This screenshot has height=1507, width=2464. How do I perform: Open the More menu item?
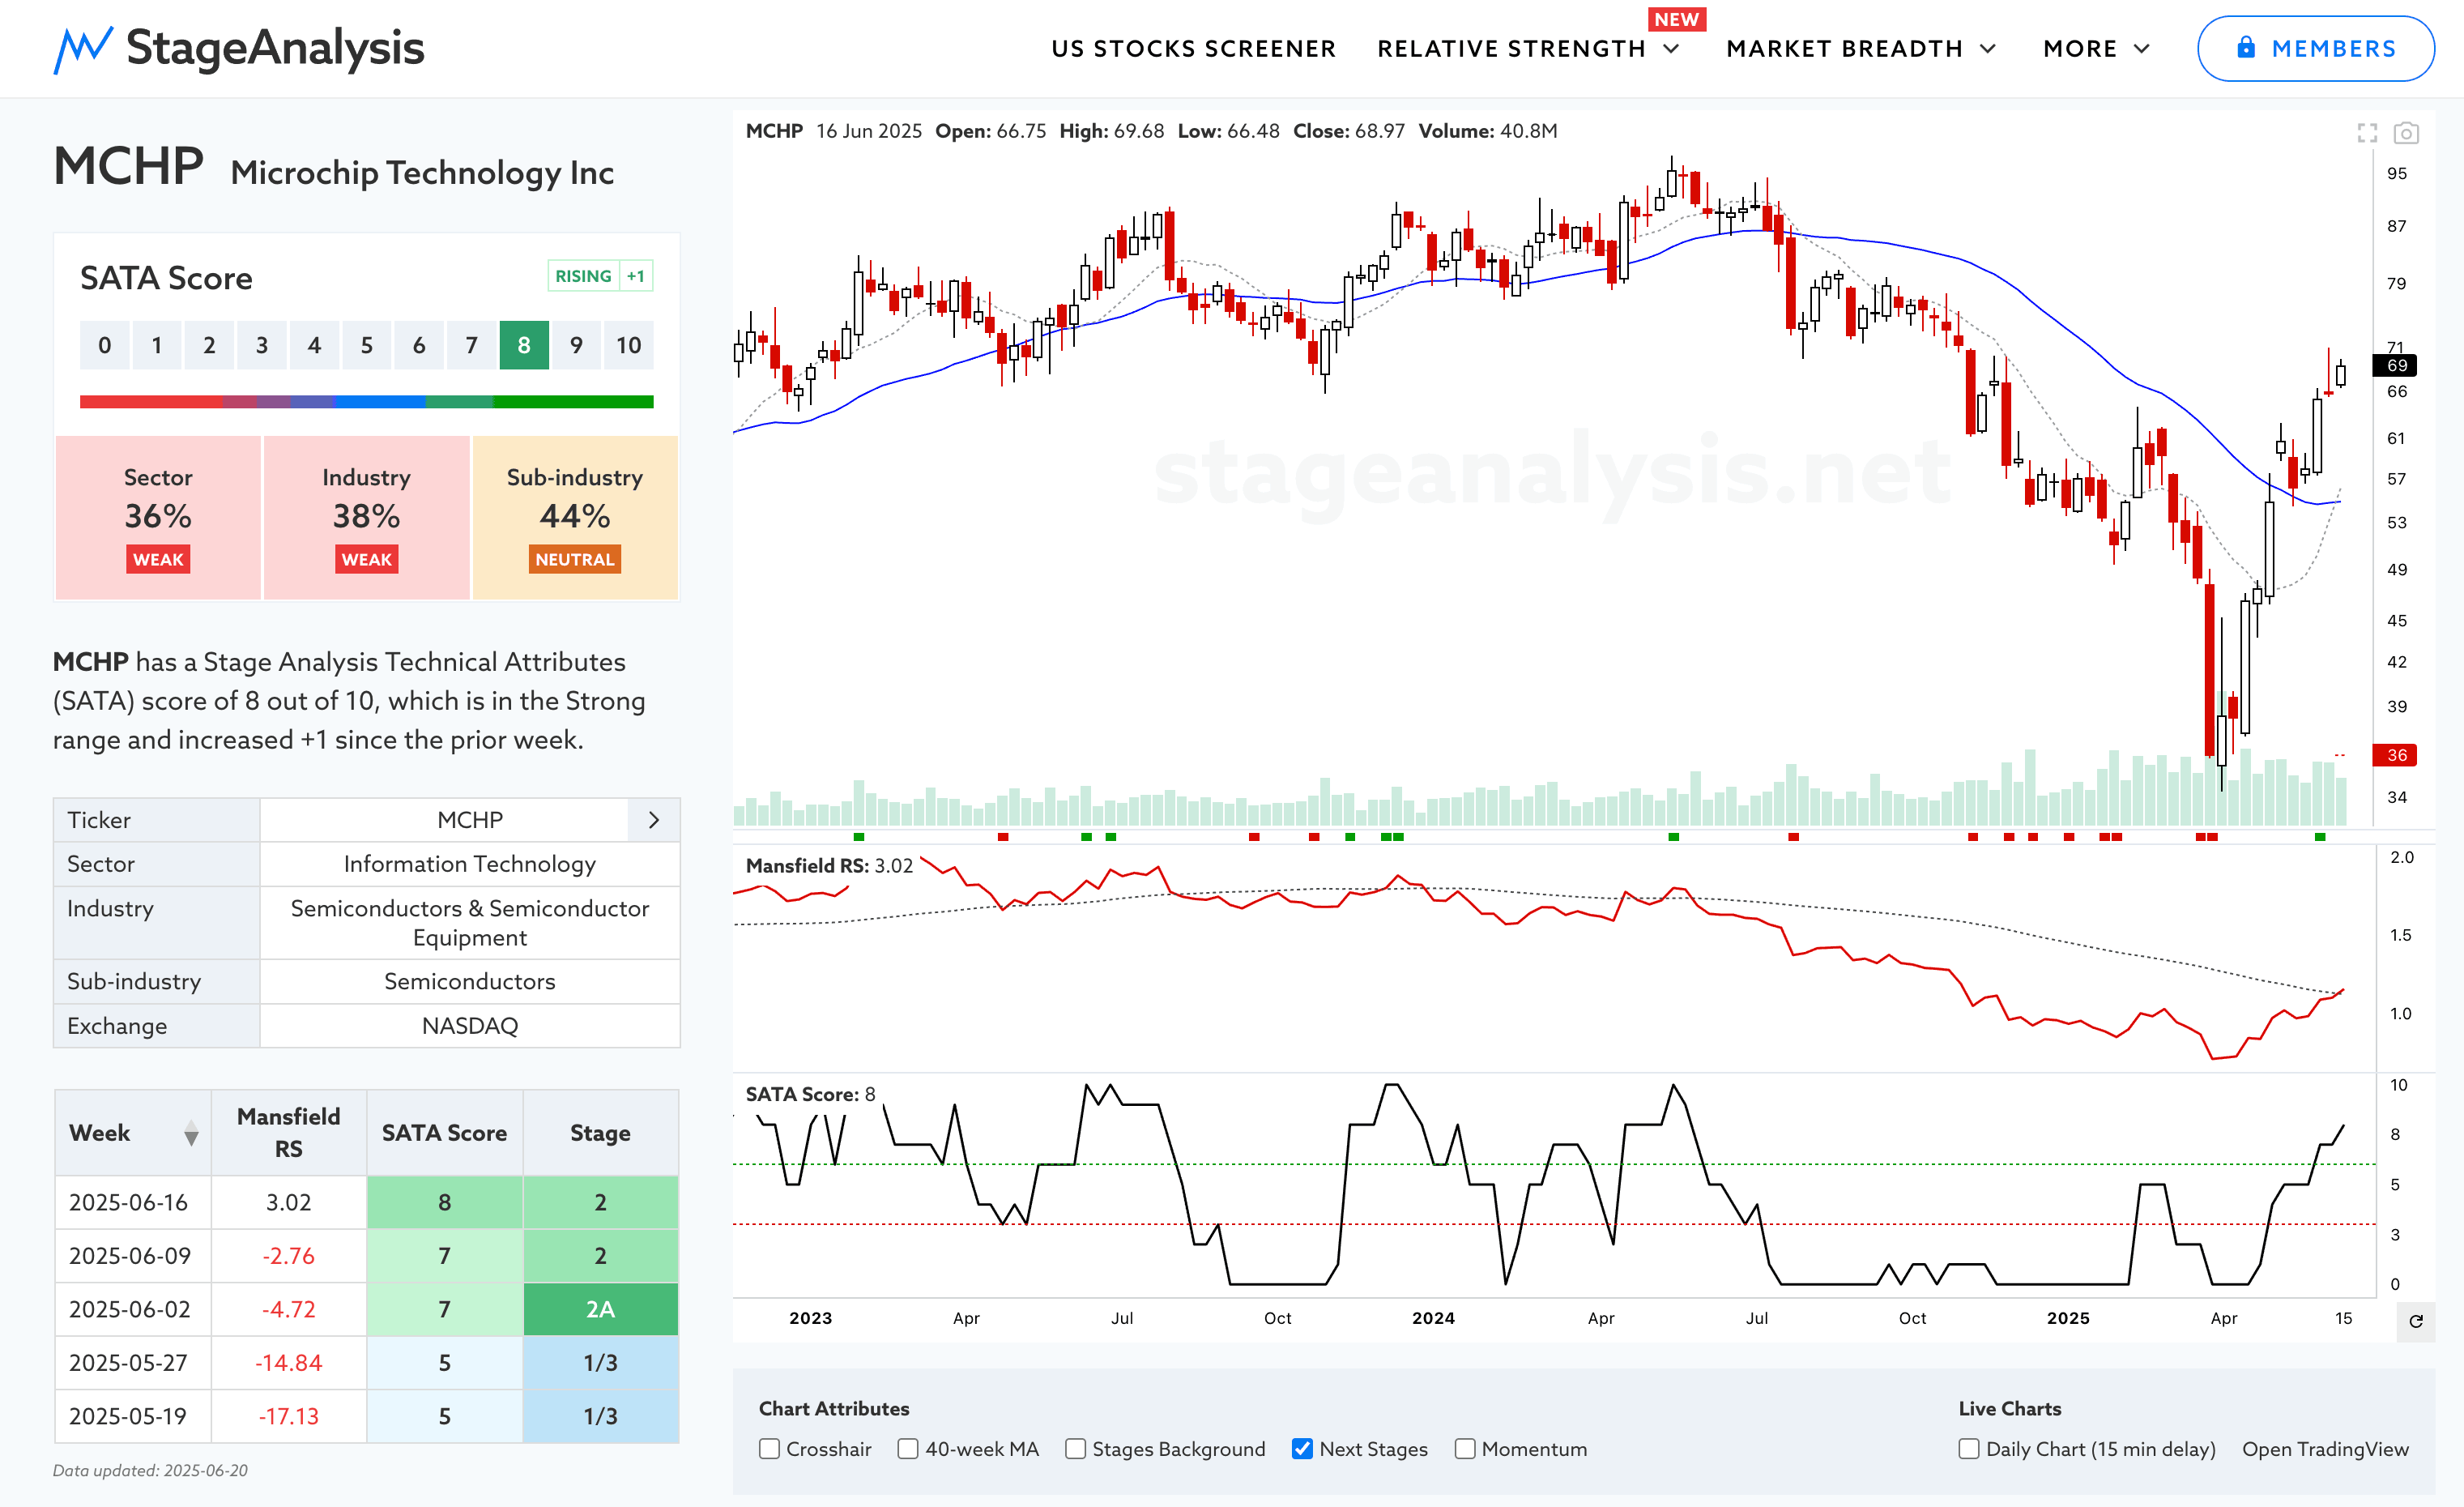(x=2080, y=49)
